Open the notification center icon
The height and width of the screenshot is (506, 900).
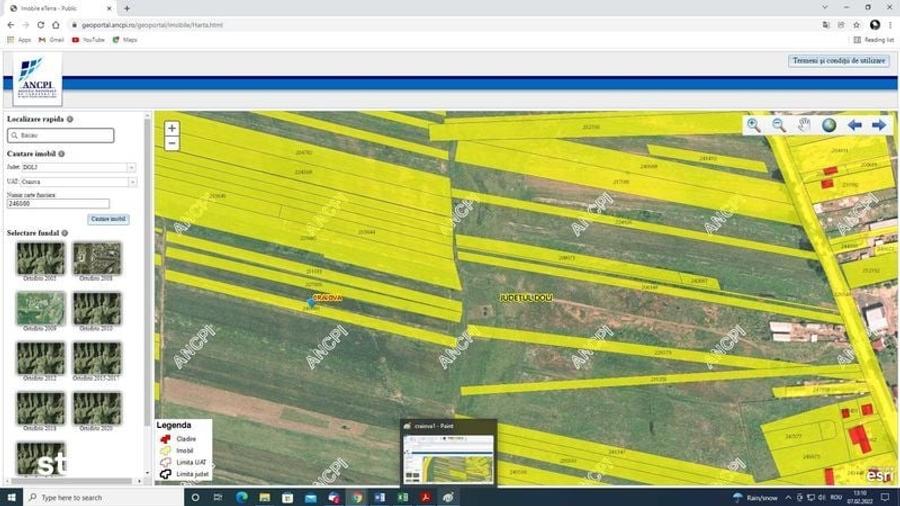point(885,497)
